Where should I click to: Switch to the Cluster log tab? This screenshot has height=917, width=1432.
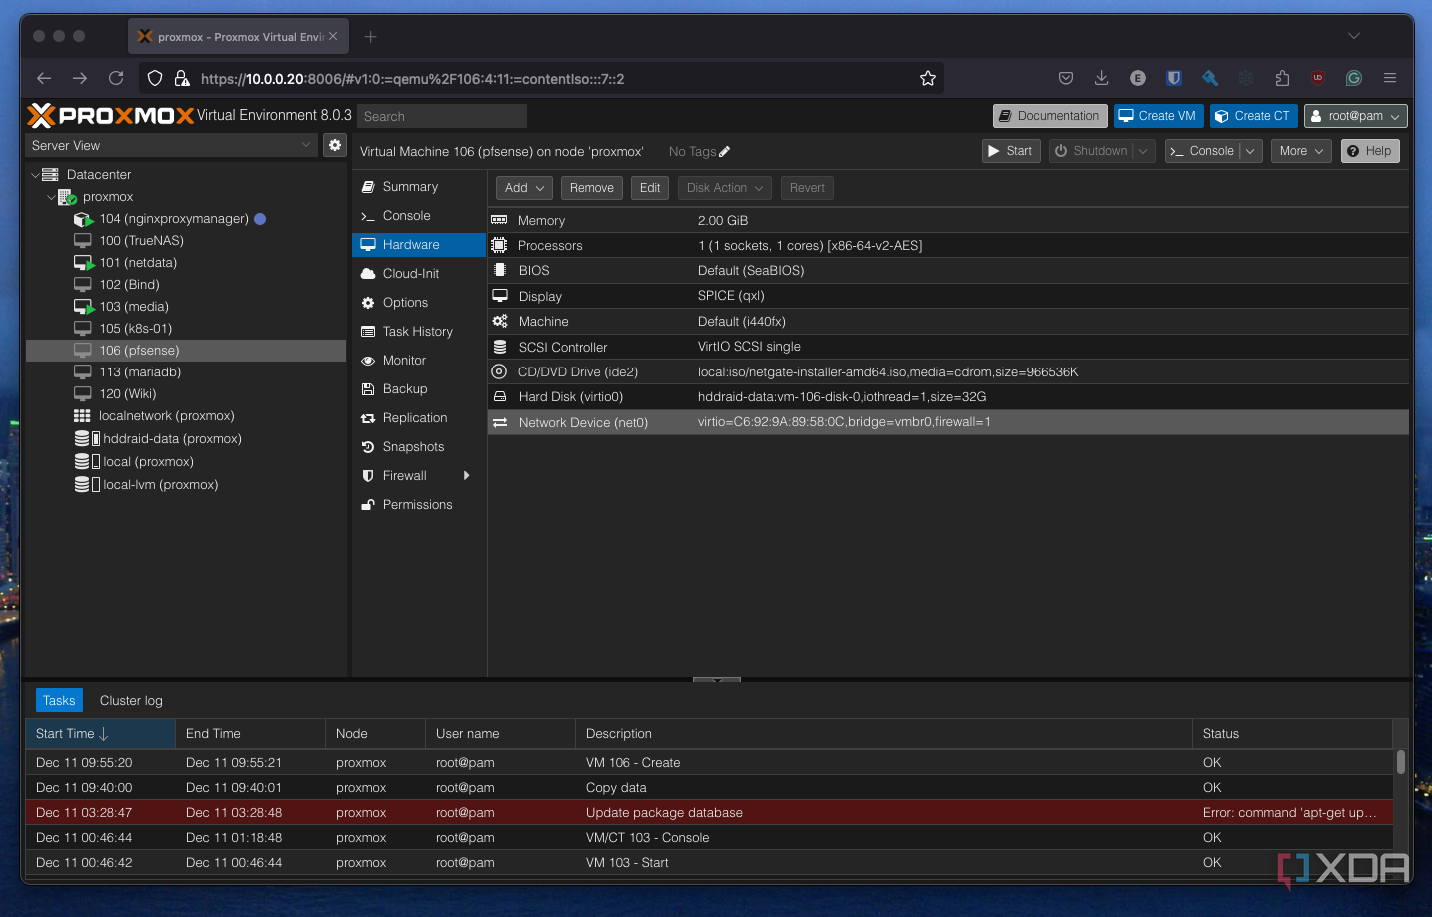tap(131, 701)
